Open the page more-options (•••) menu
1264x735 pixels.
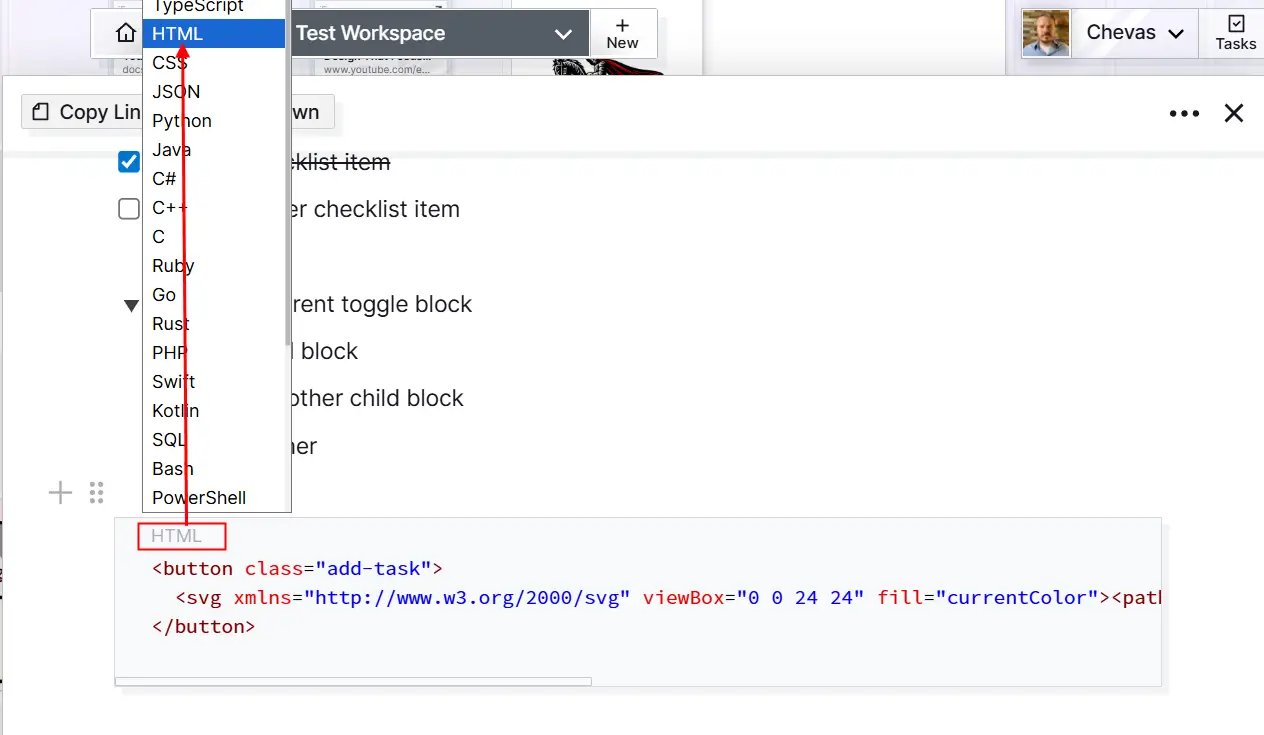coord(1184,113)
